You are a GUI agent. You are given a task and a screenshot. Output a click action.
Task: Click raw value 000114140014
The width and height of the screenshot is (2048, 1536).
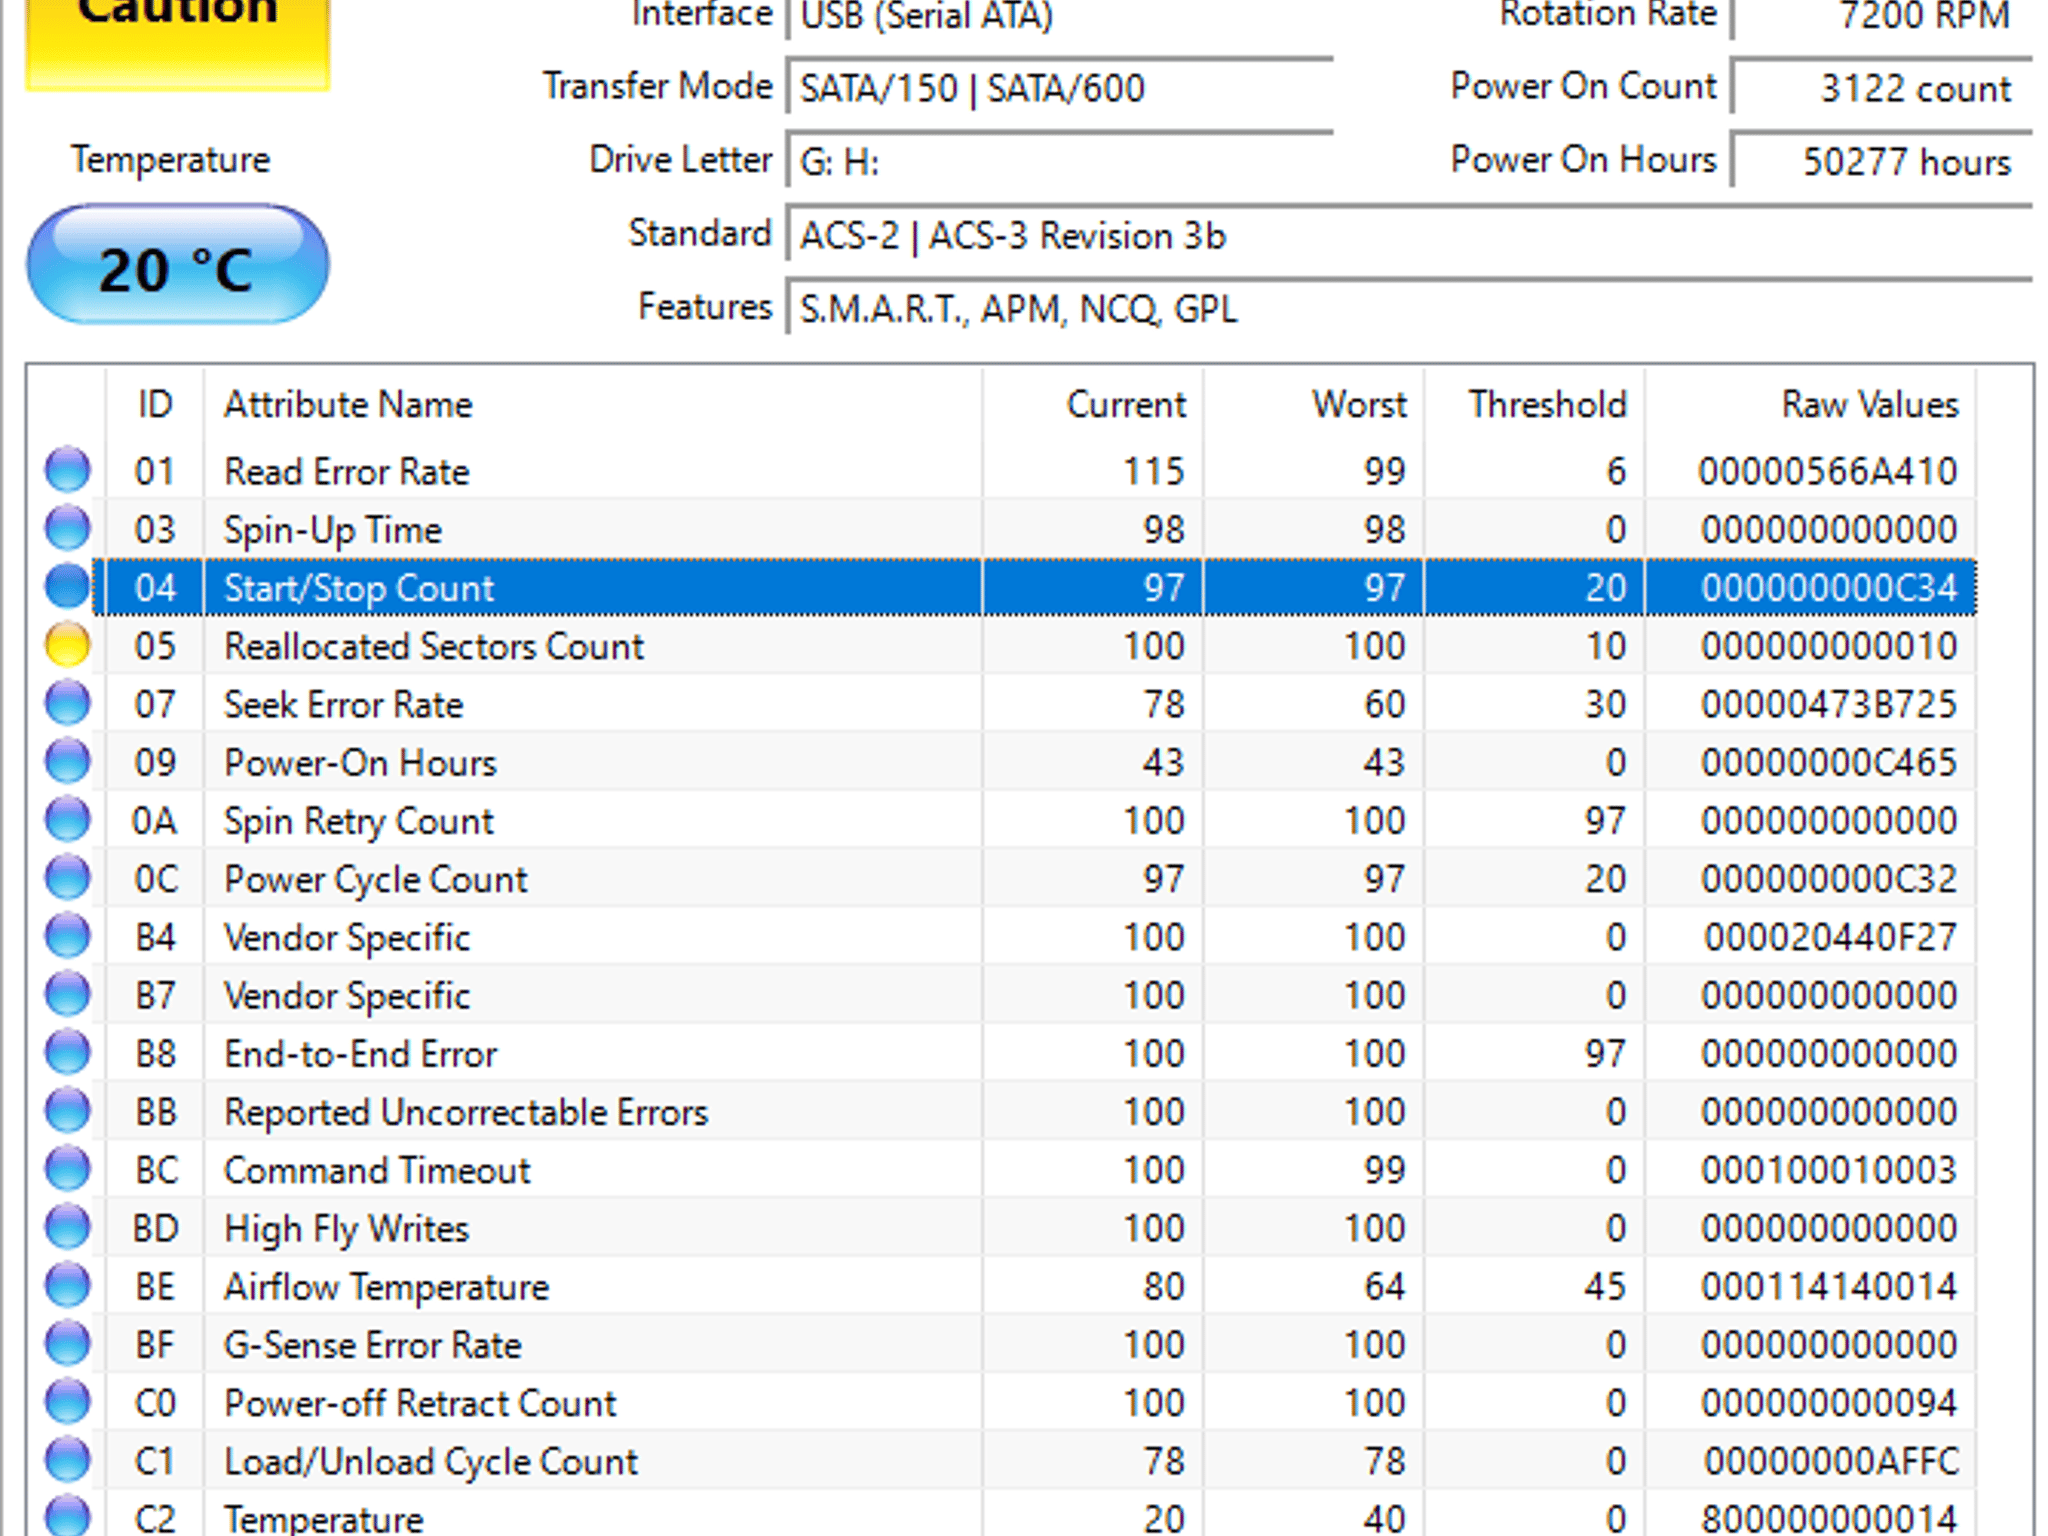(x=1829, y=1287)
